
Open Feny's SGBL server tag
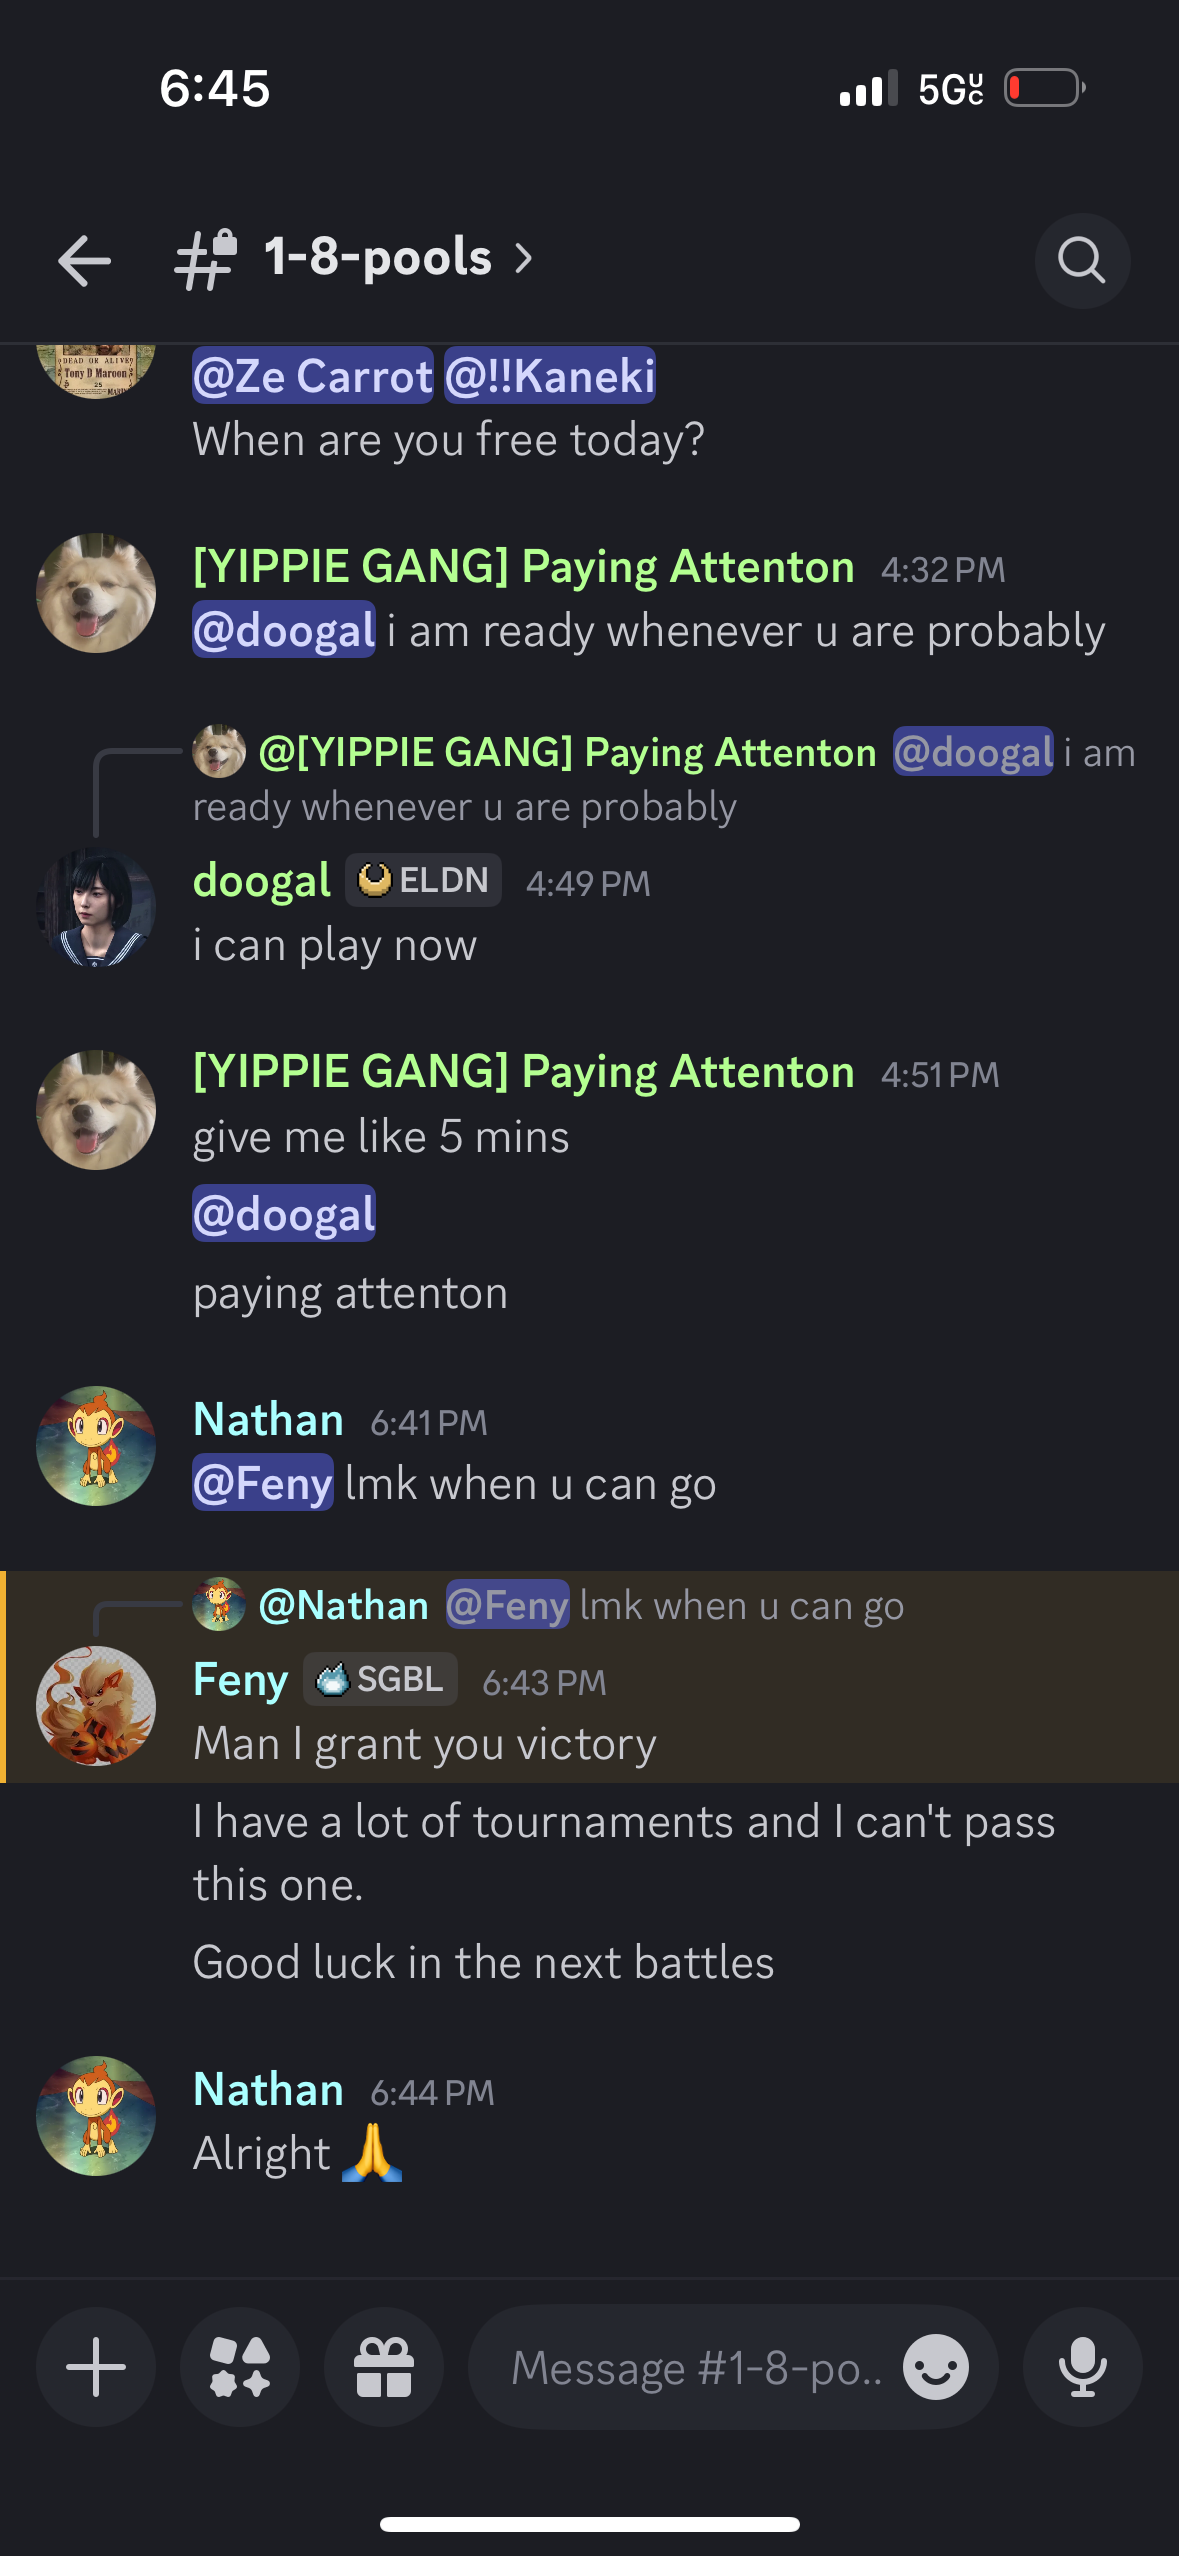click(381, 1679)
